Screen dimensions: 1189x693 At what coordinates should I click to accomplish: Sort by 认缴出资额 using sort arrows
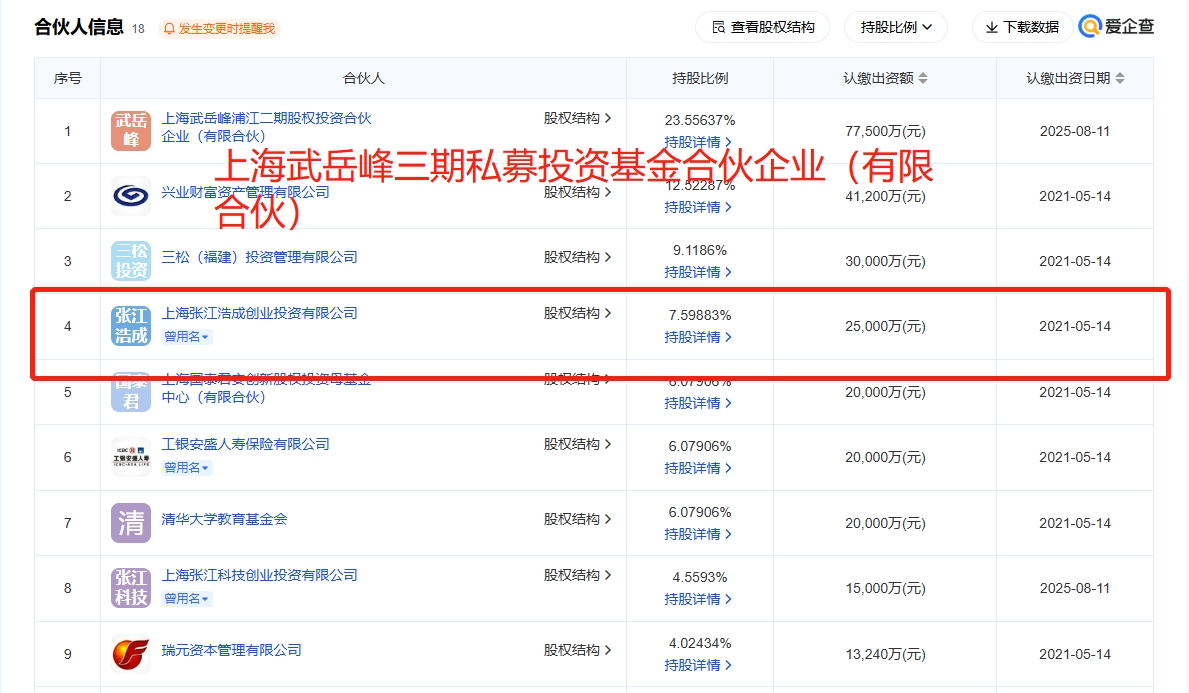tap(923, 78)
